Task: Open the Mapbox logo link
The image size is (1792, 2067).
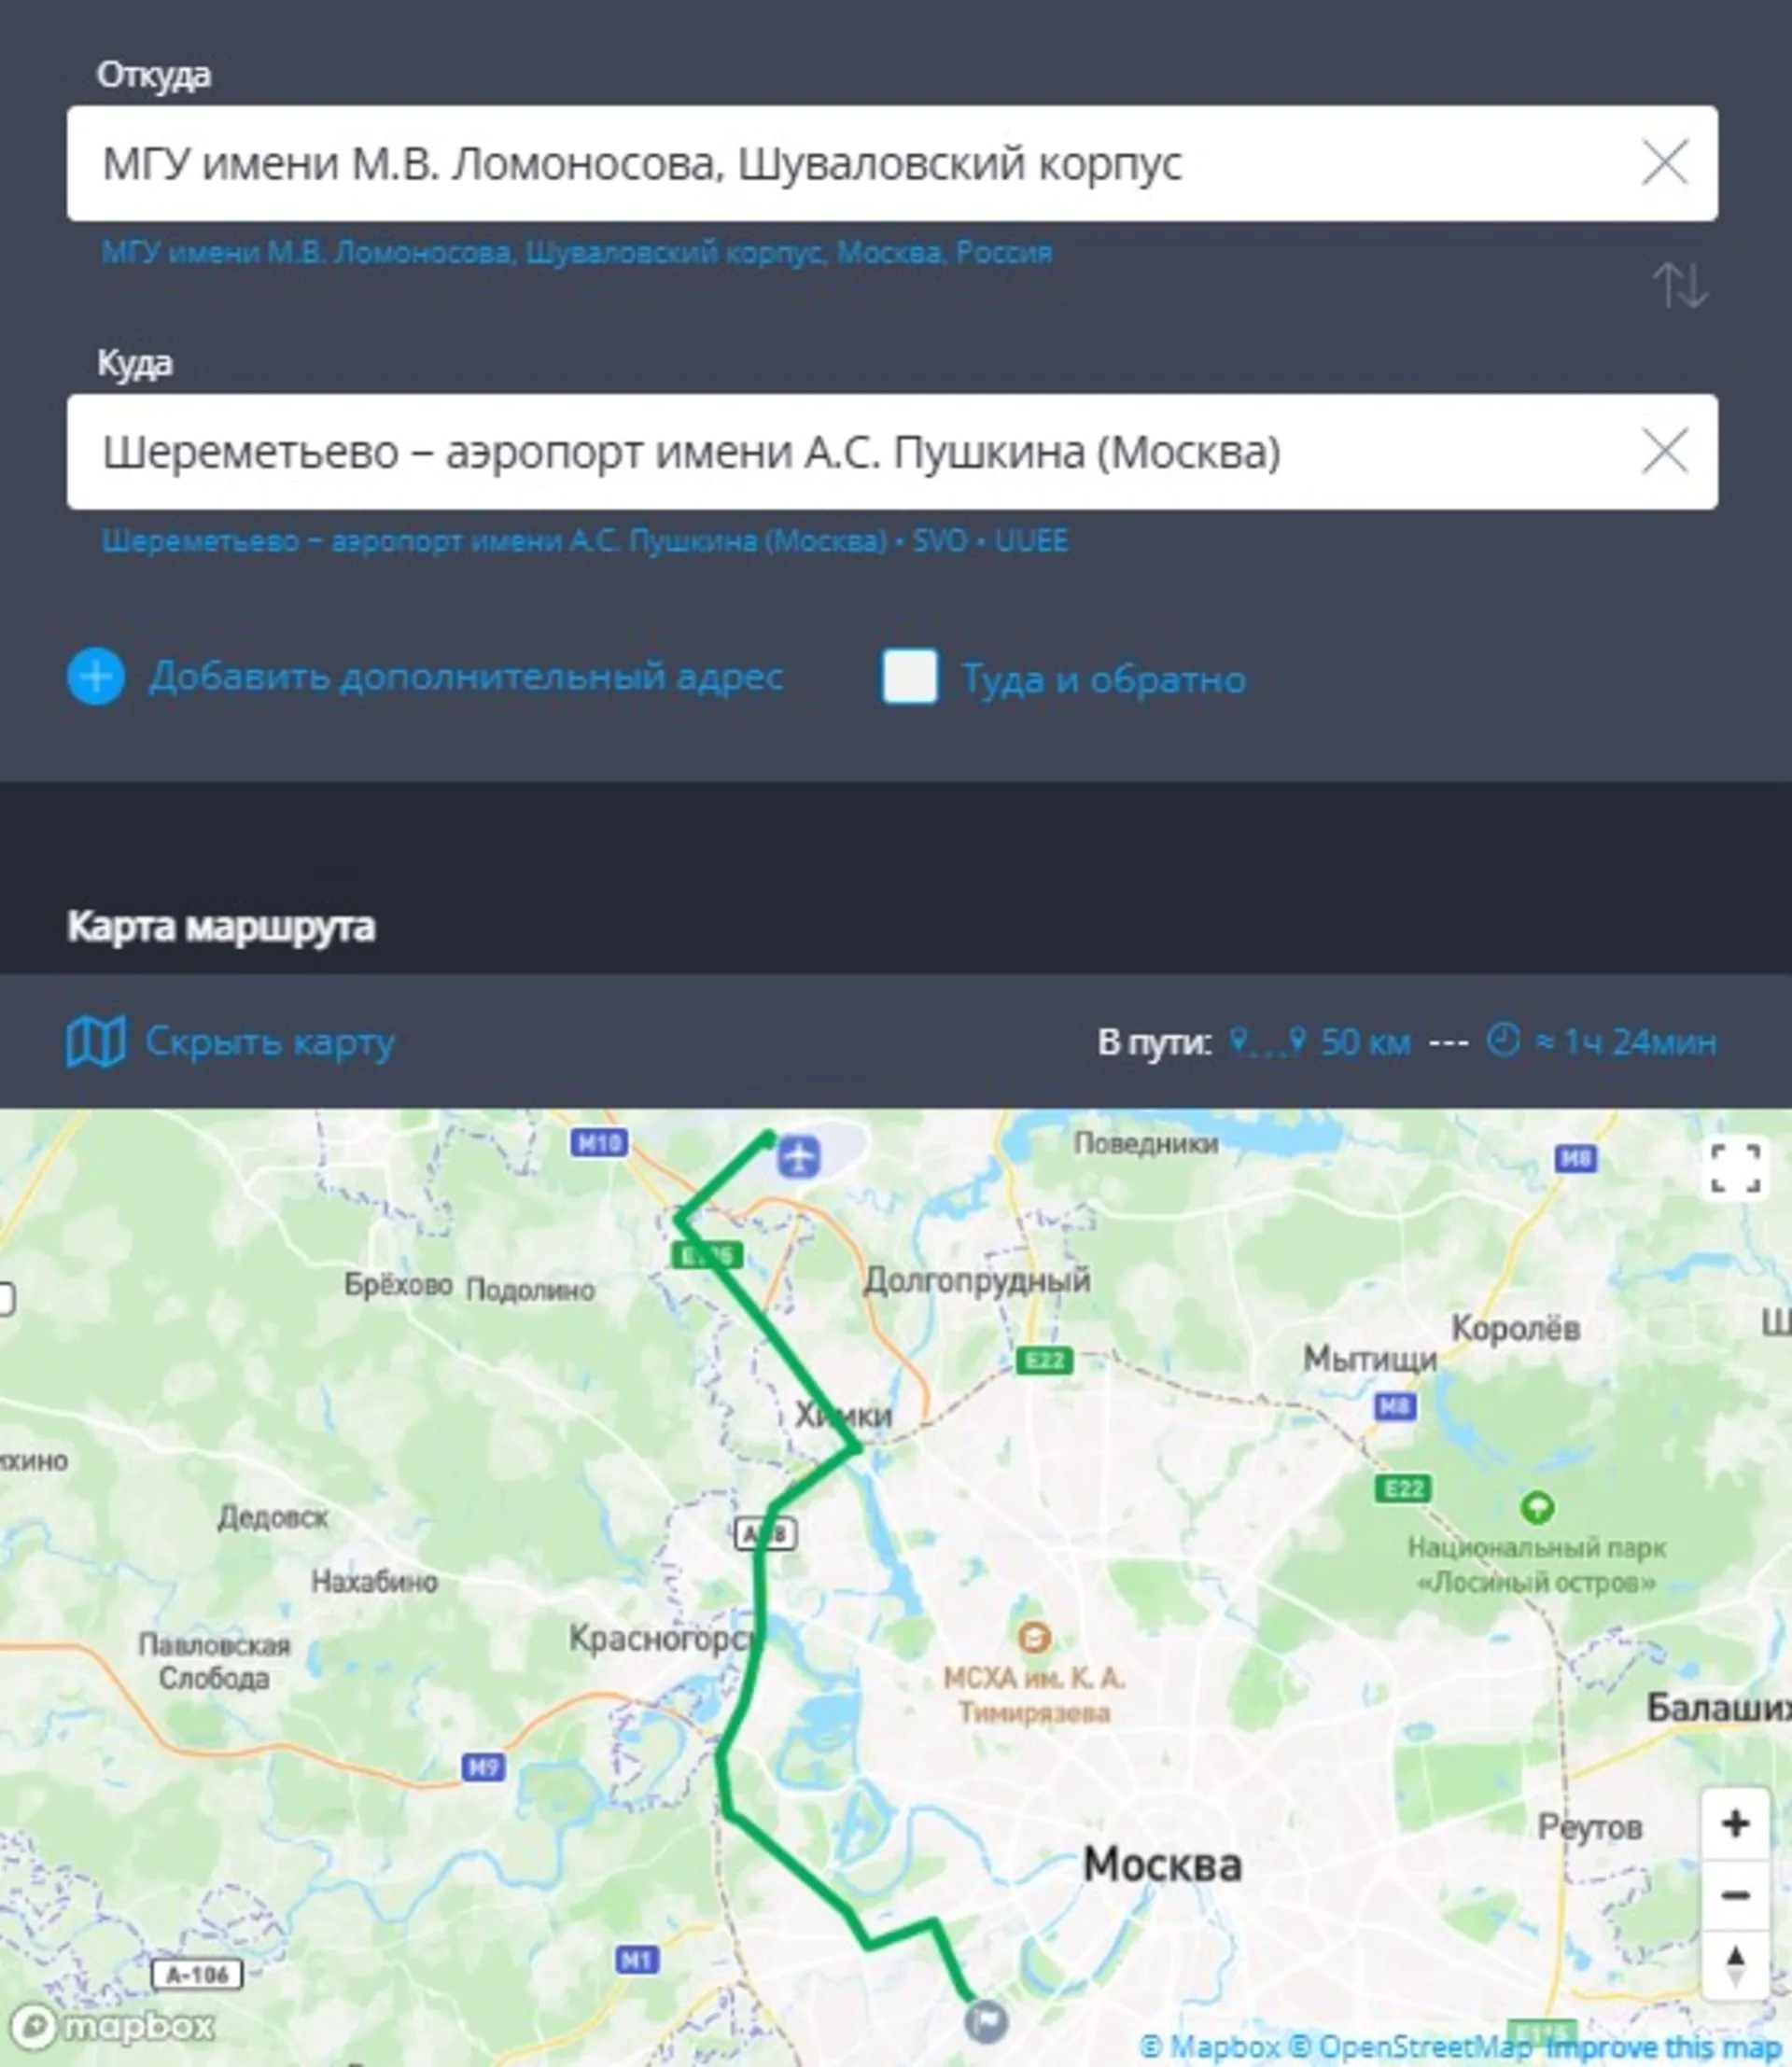Action: click(108, 2026)
